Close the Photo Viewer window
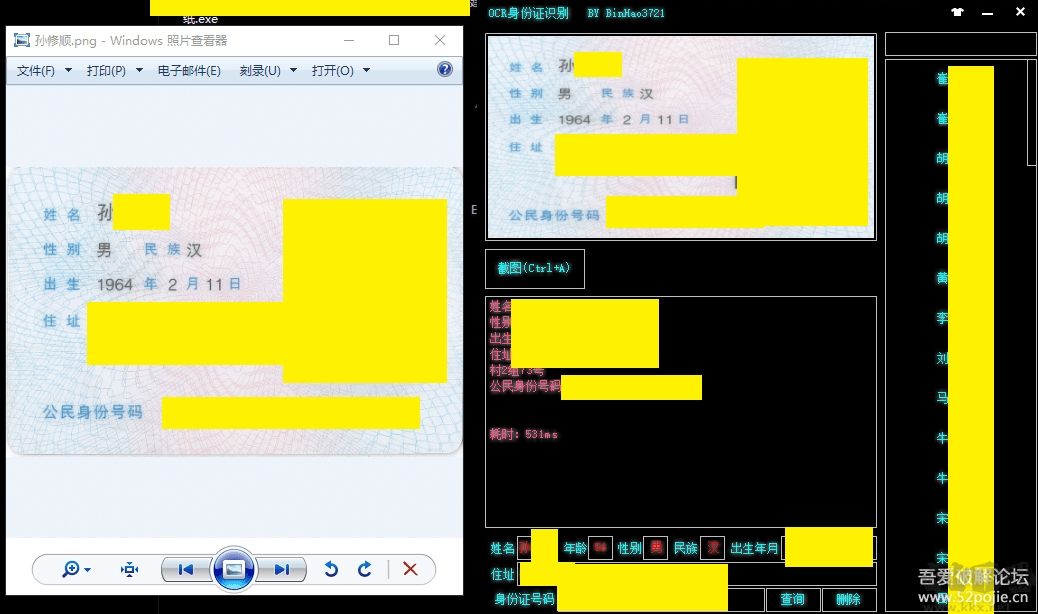1038x614 pixels. coord(440,40)
